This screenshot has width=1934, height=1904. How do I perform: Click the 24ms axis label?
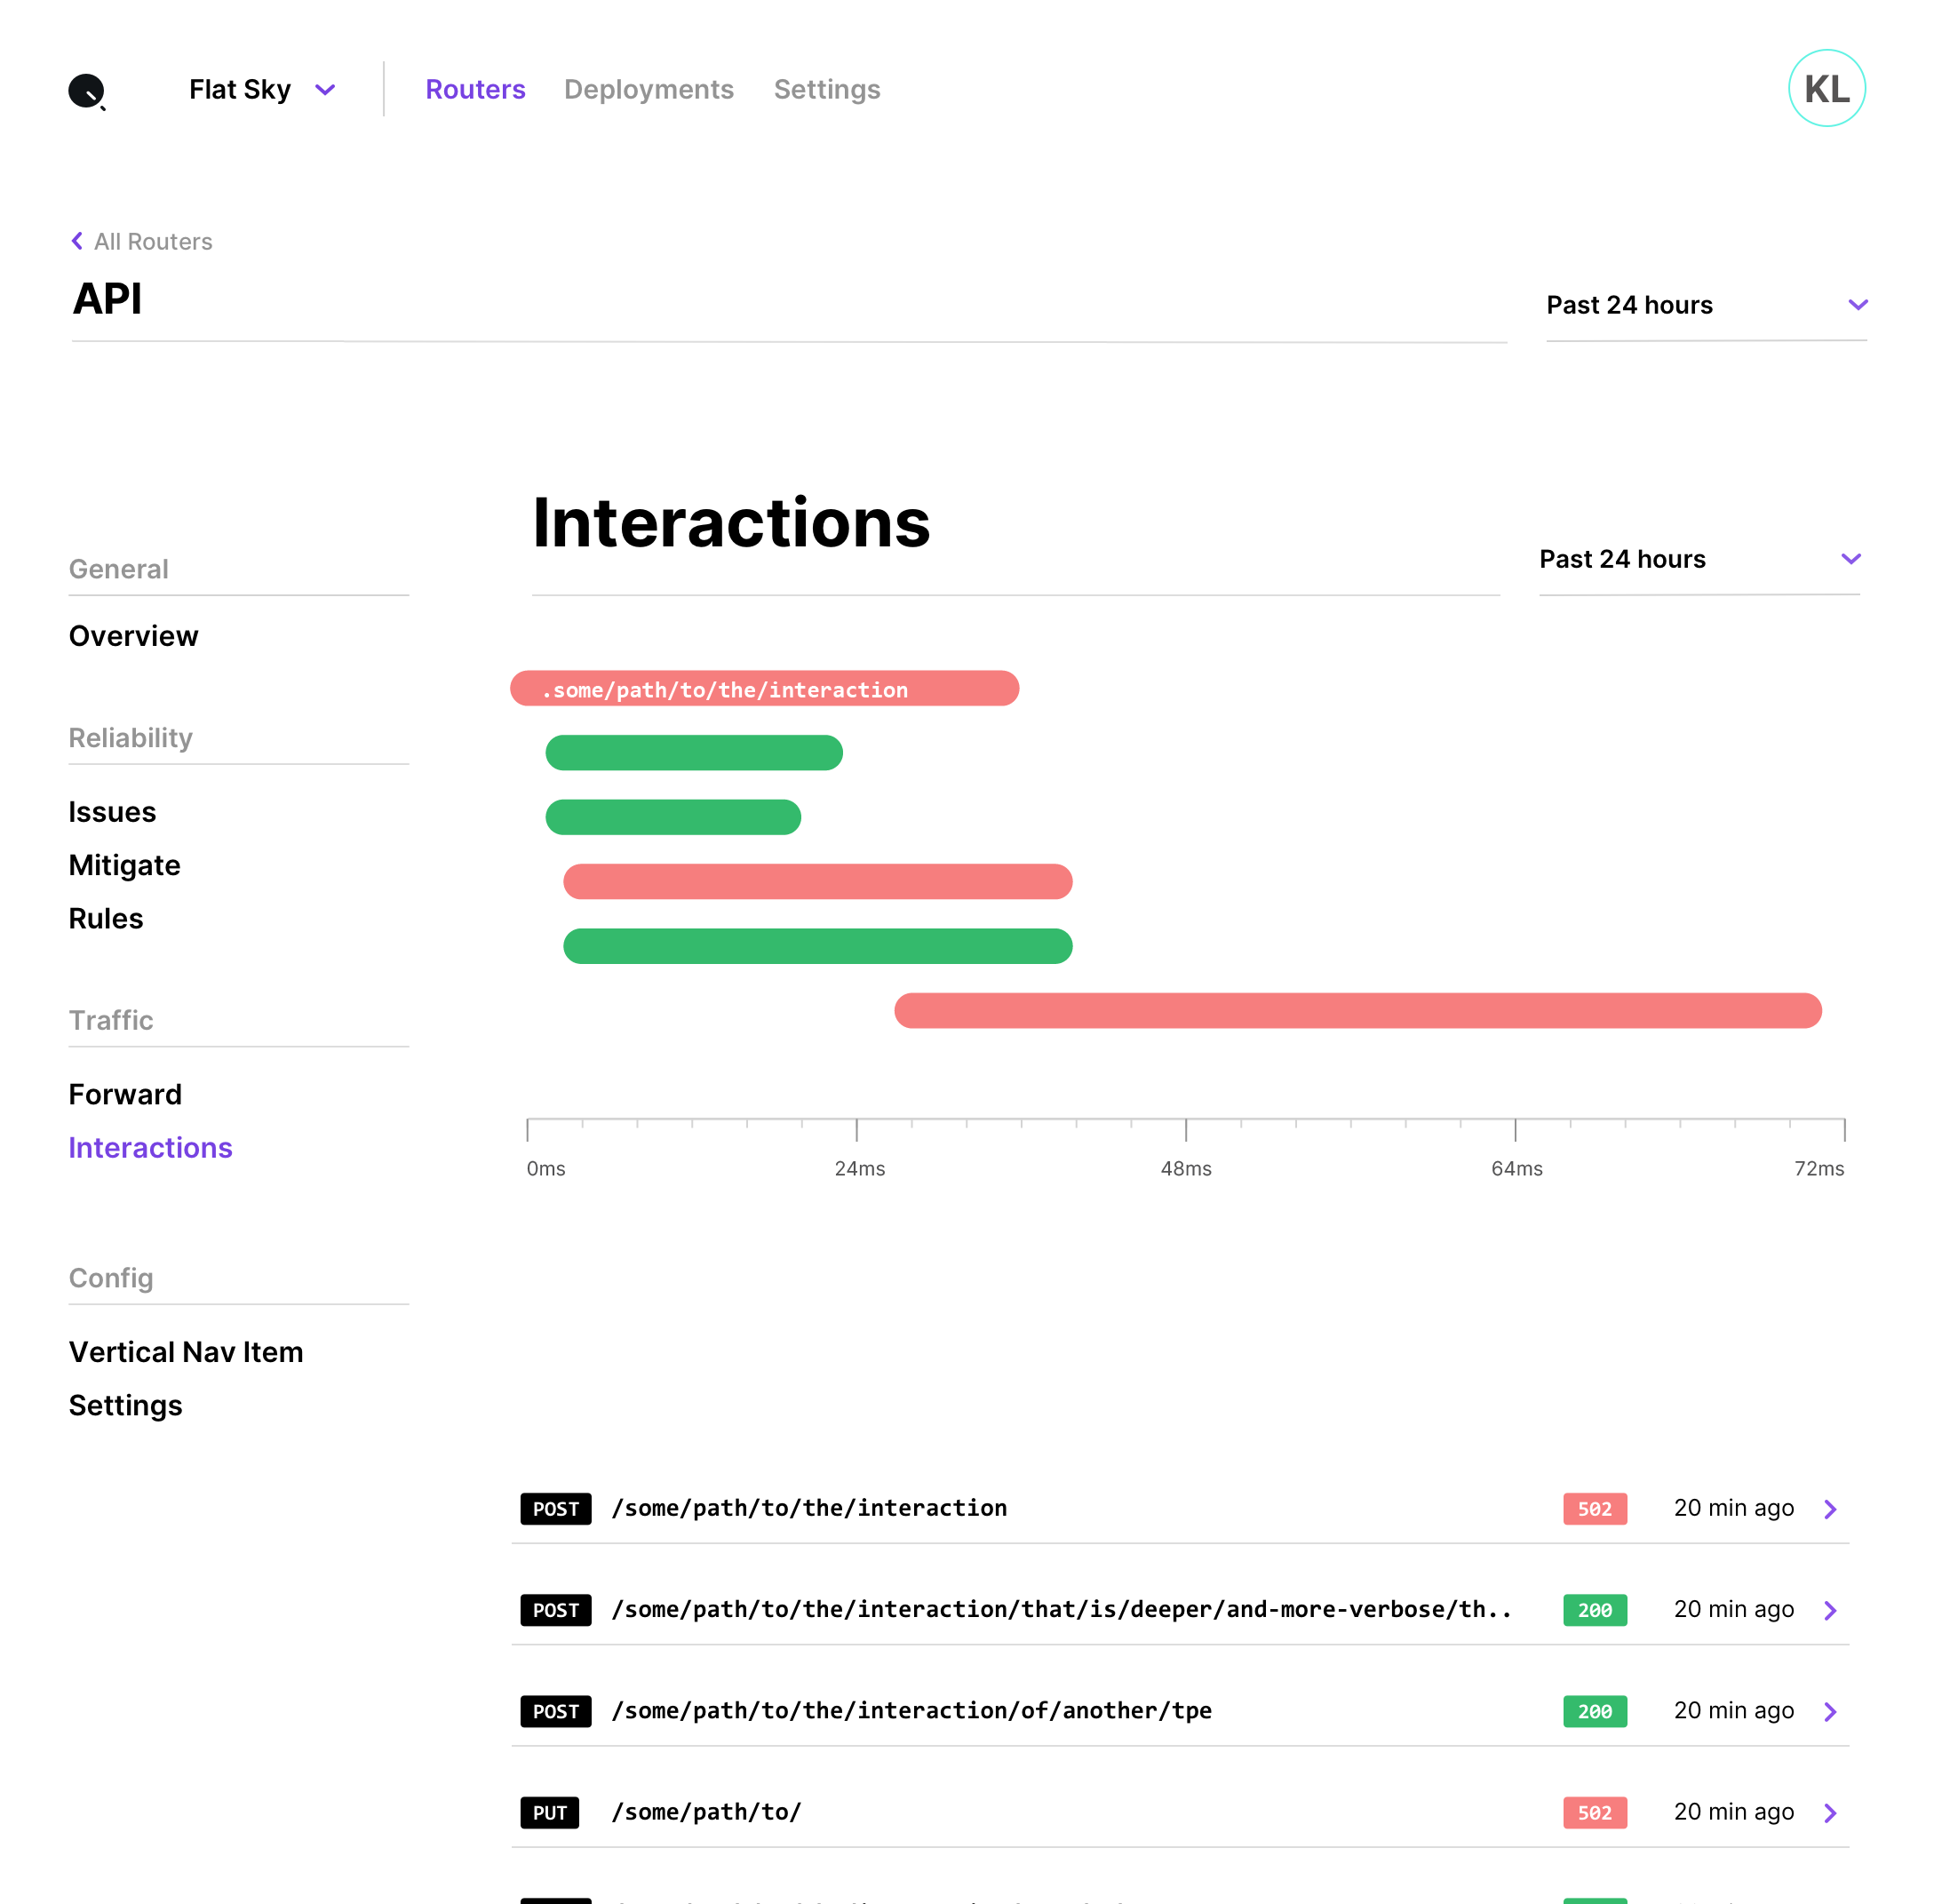point(859,1168)
